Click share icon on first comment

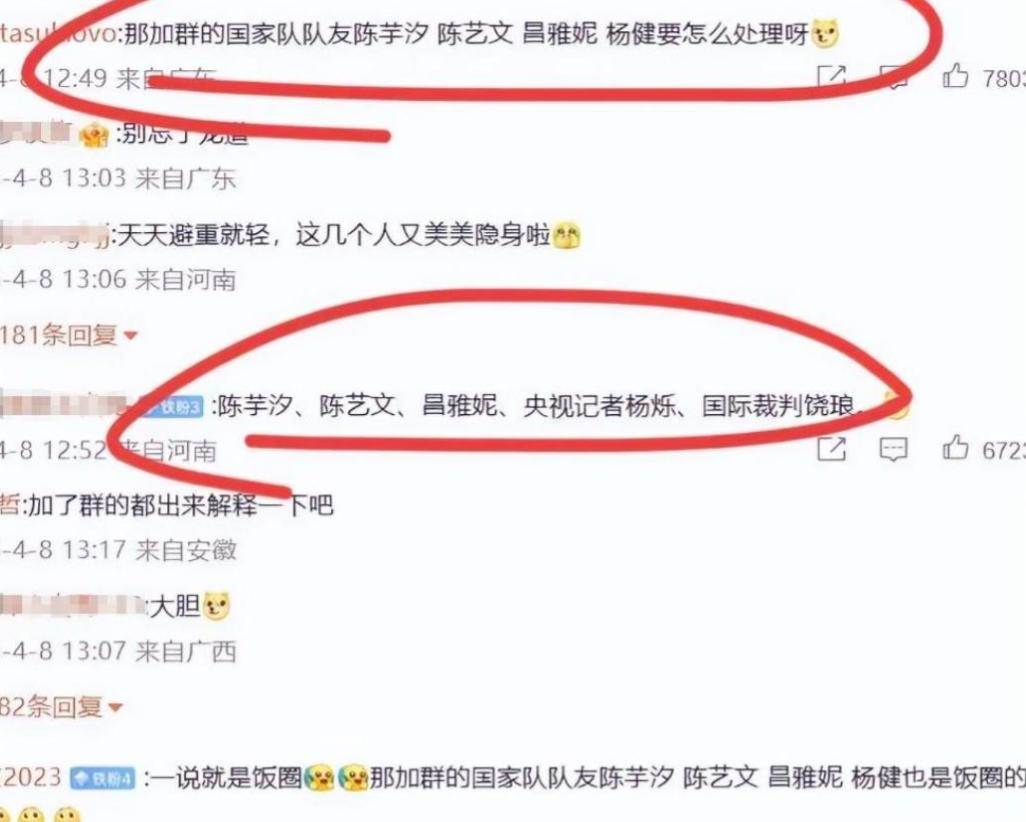tap(832, 78)
